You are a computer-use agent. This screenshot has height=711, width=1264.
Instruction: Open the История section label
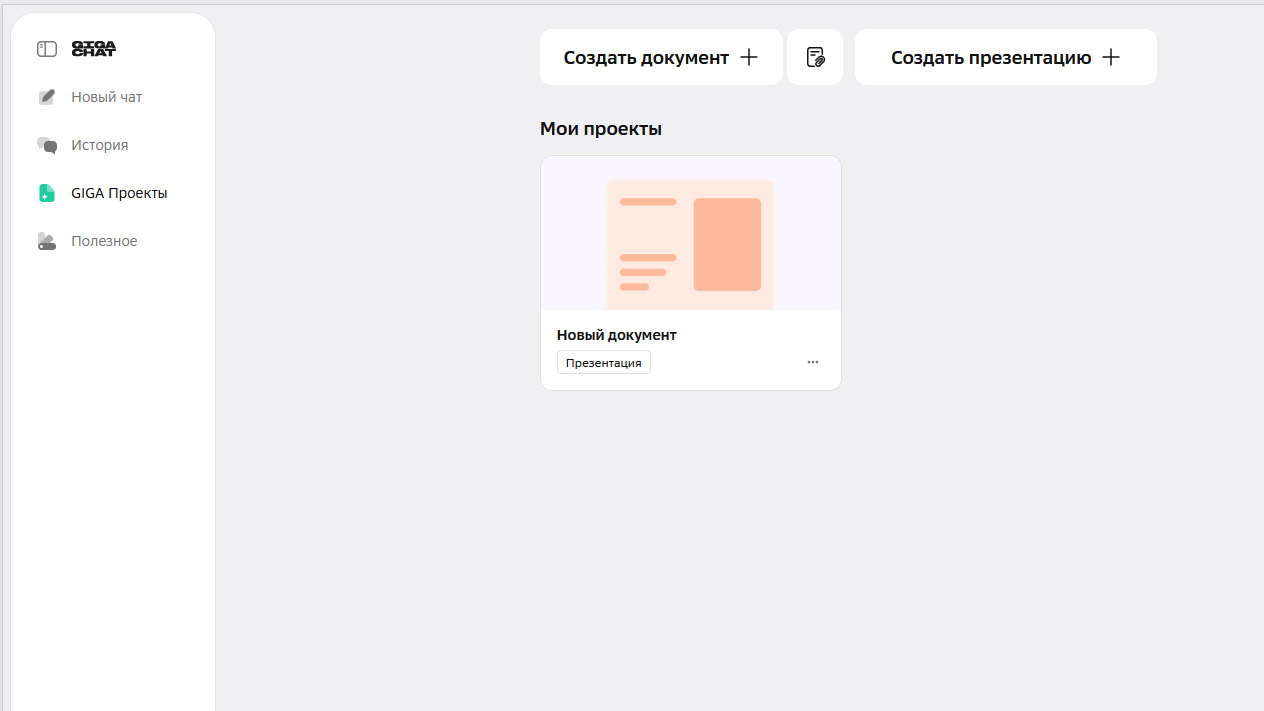coord(100,145)
